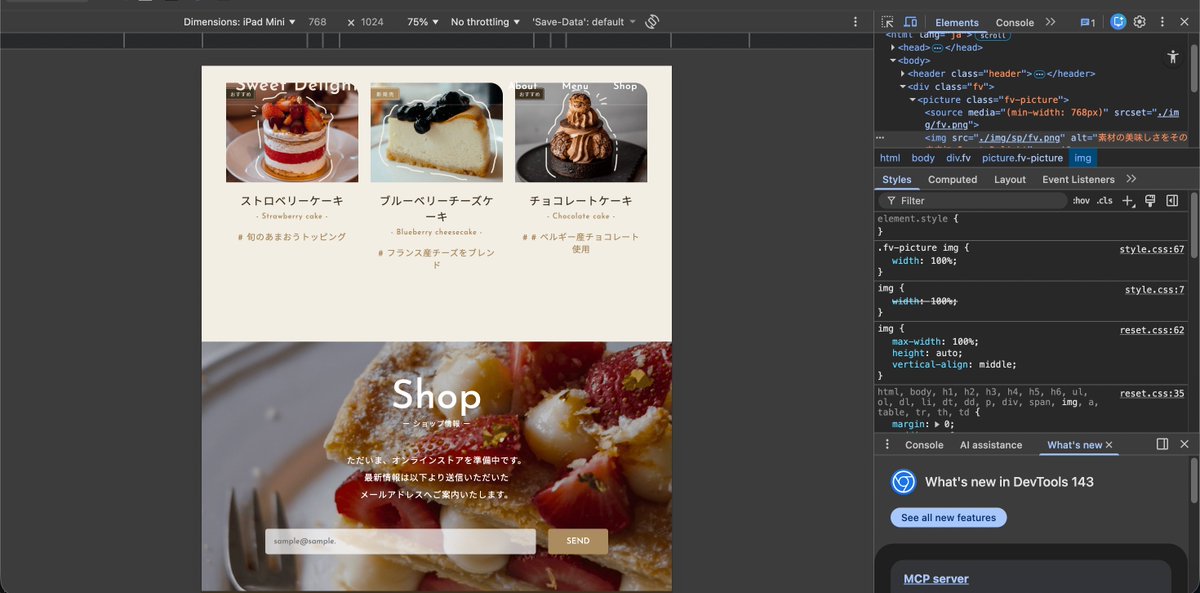
Task: Open the 75% zoom dropdown
Action: [x=422, y=22]
